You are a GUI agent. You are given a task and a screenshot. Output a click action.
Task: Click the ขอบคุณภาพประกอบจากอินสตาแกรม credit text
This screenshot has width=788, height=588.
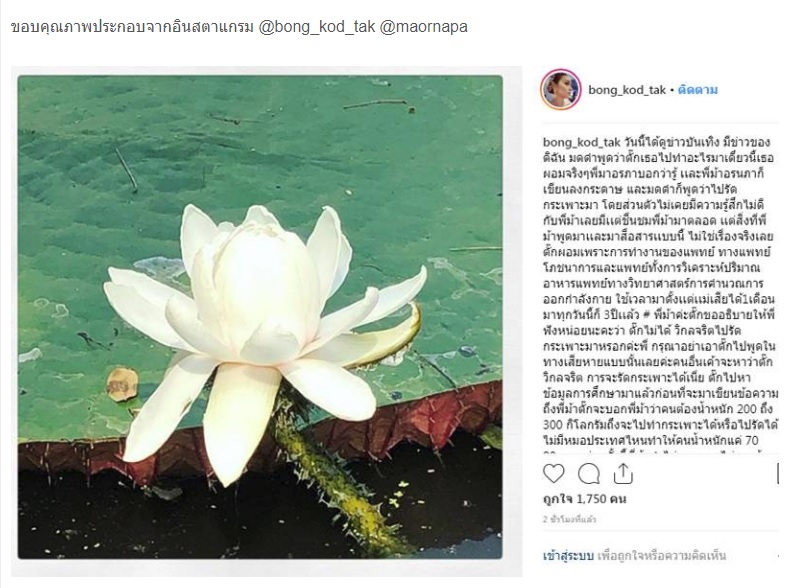tap(132, 26)
